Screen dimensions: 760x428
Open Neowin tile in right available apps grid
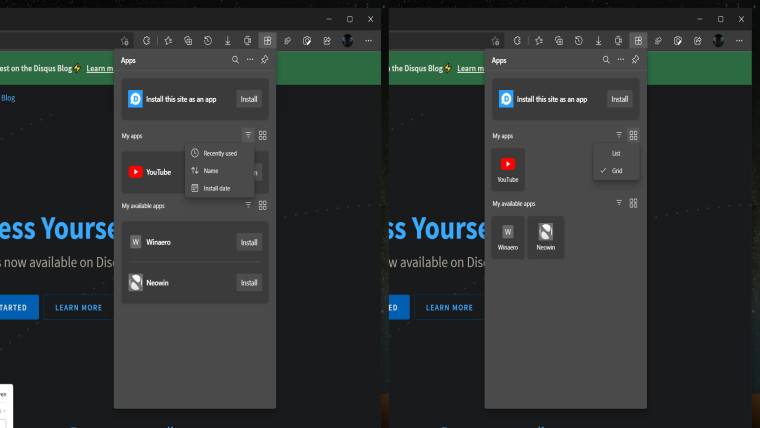point(546,238)
